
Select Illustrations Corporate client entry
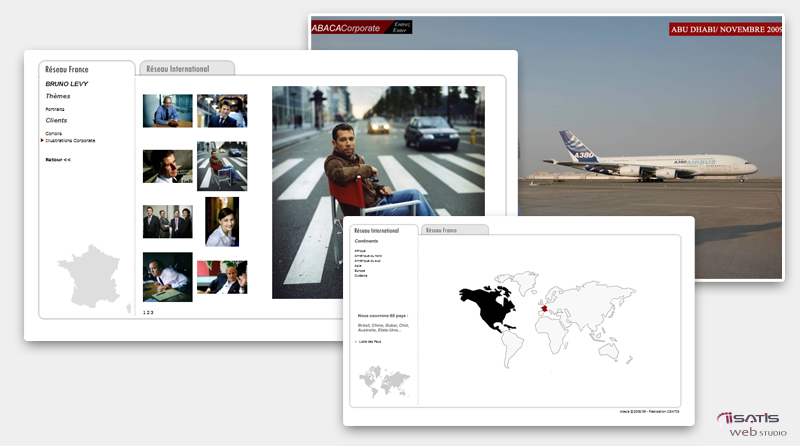(70, 141)
